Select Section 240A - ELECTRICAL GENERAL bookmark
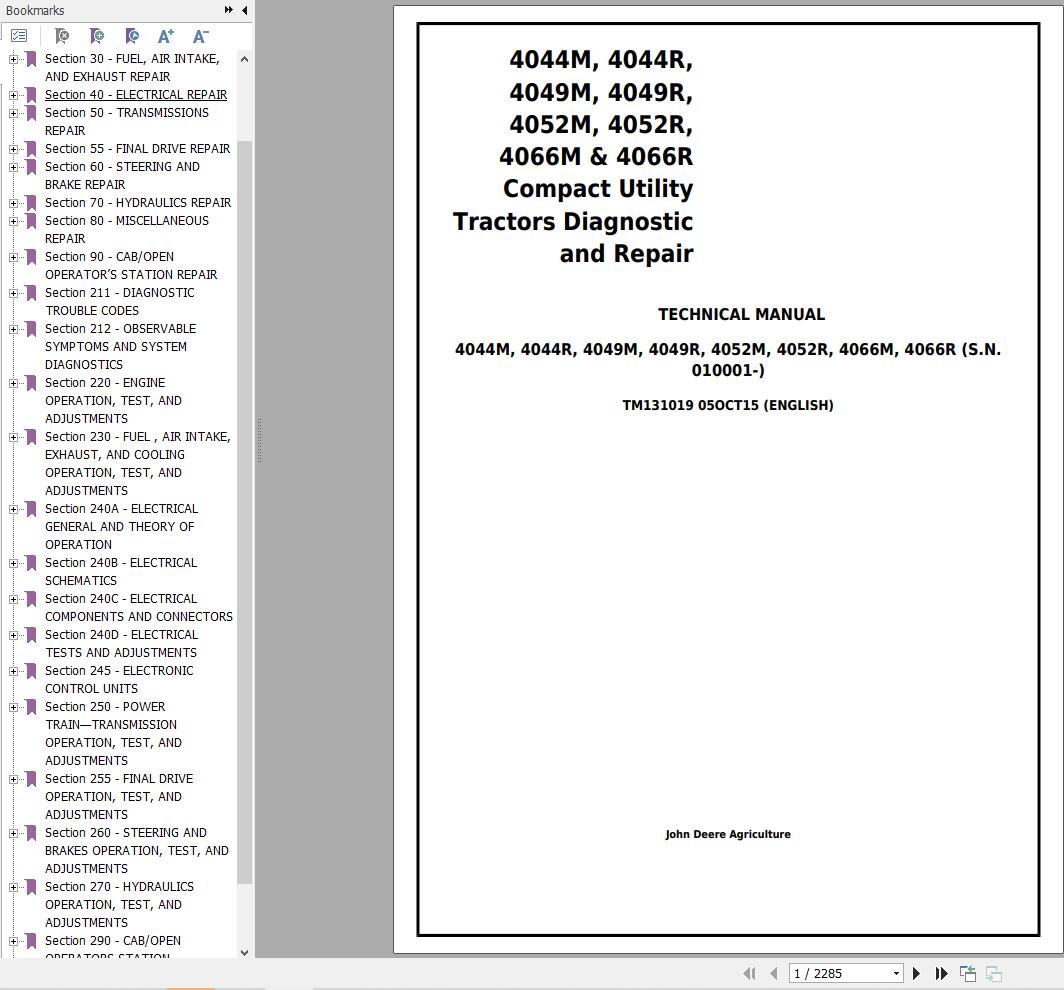 pyautogui.click(x=121, y=527)
